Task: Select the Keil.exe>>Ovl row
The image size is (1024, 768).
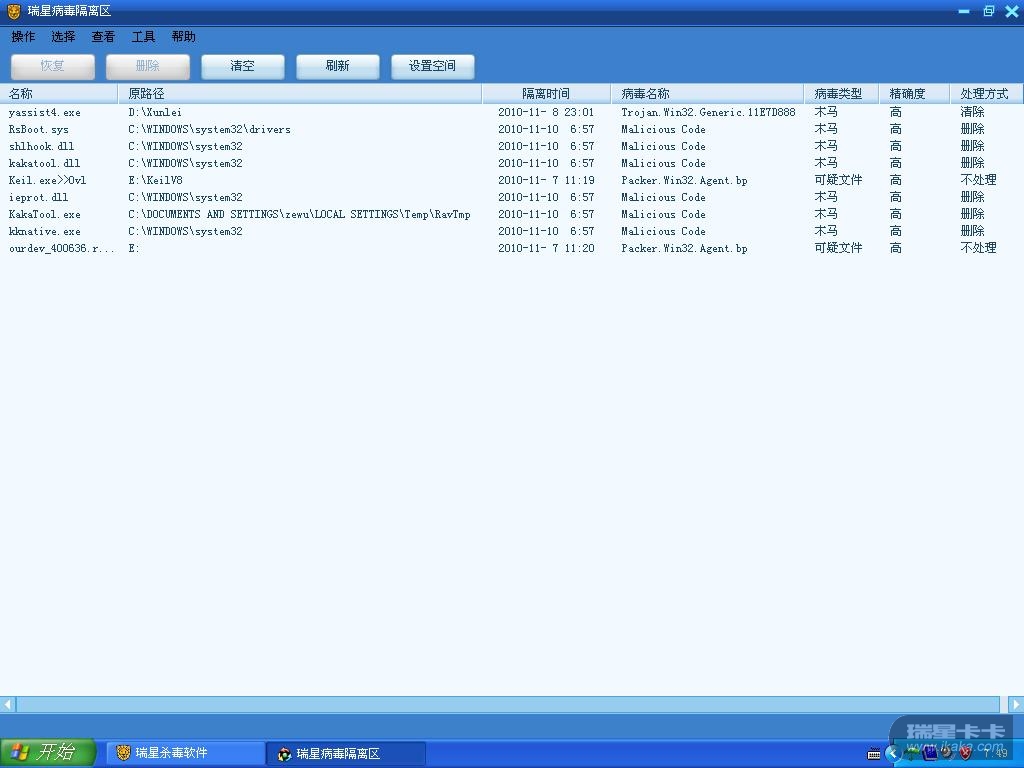Action: point(511,180)
